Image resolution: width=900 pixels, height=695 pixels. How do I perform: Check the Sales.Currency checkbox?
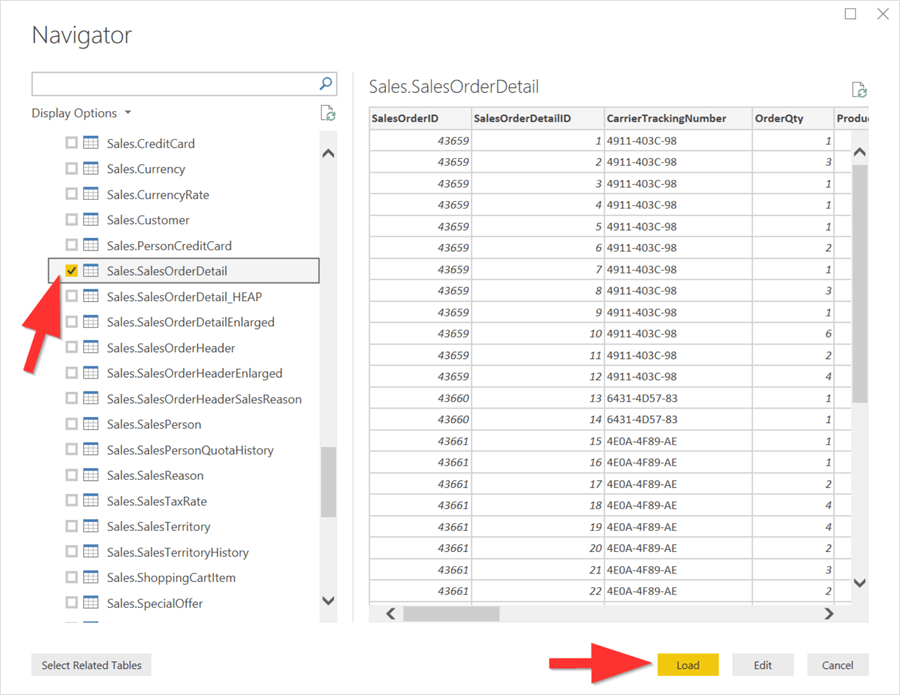tap(71, 168)
